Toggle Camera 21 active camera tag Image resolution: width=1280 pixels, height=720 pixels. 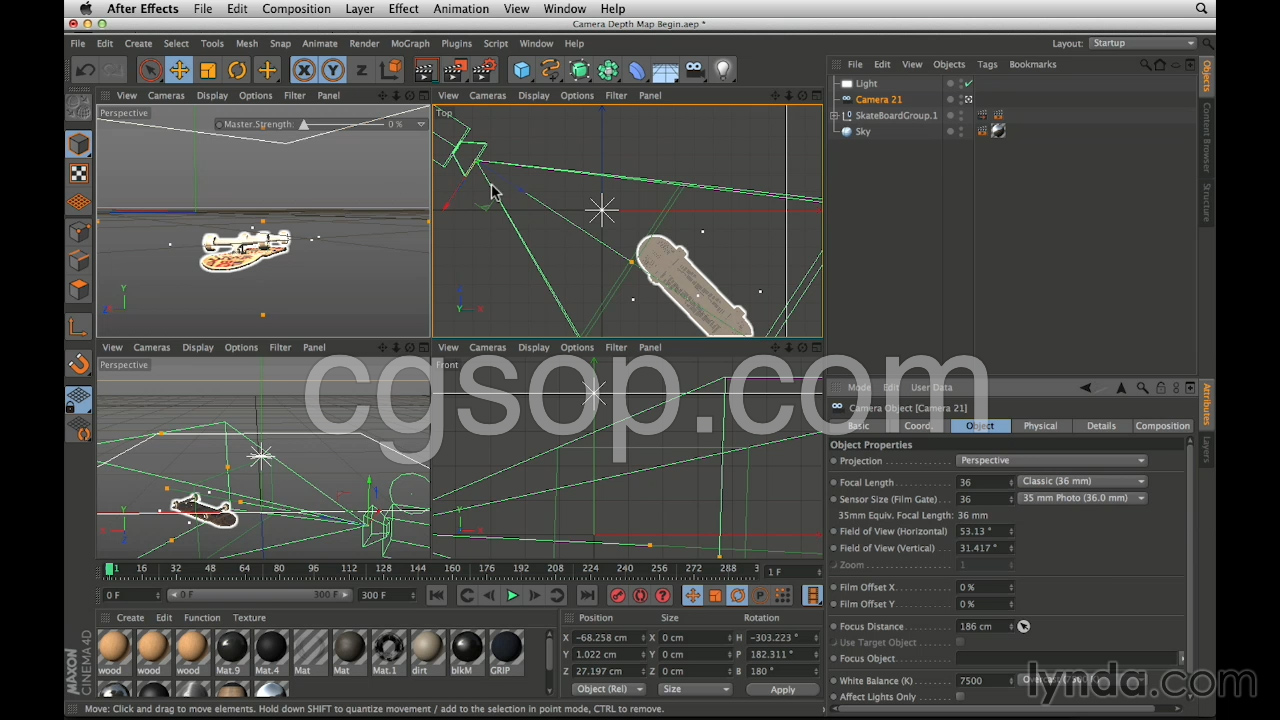pos(968,100)
